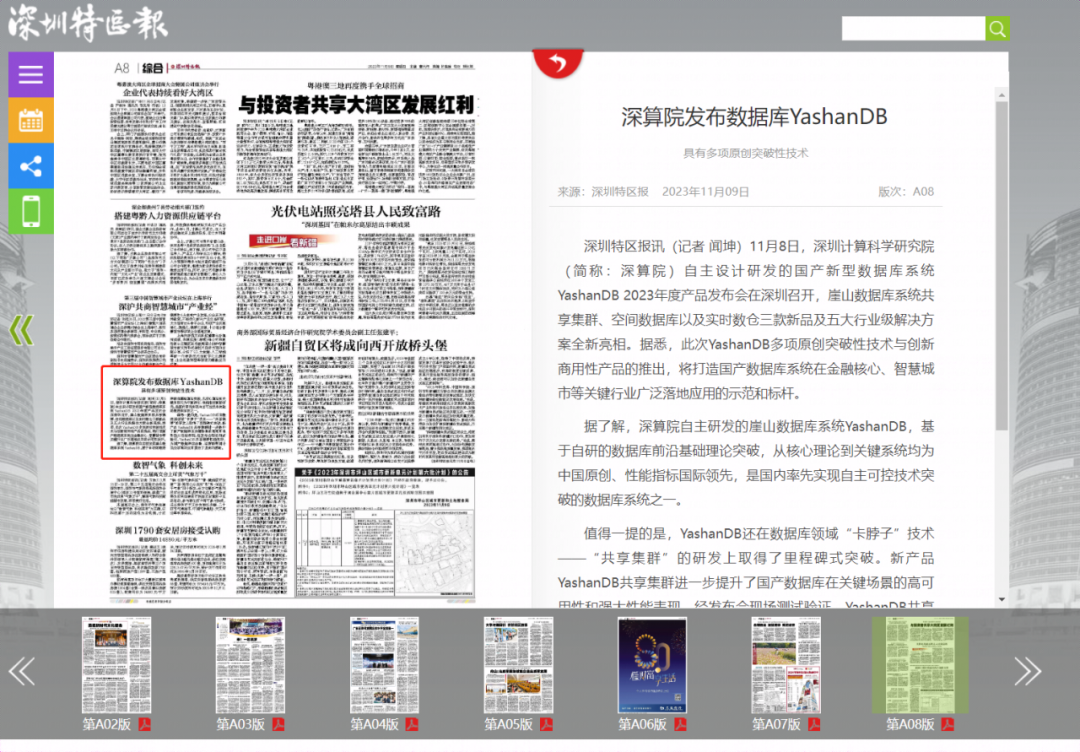Click the article scrollbar down arrow
Screen dimensions: 1080x752
pos(1001,600)
